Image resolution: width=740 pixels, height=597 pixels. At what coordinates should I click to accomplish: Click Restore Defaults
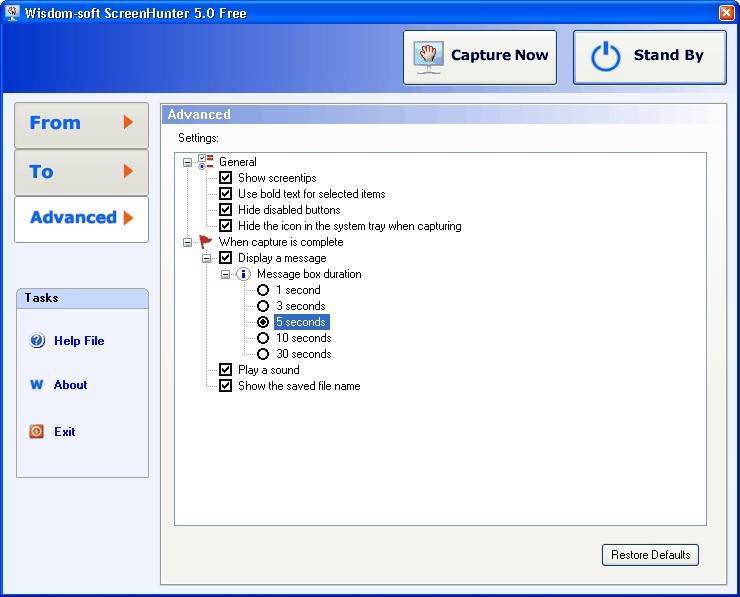(x=650, y=555)
